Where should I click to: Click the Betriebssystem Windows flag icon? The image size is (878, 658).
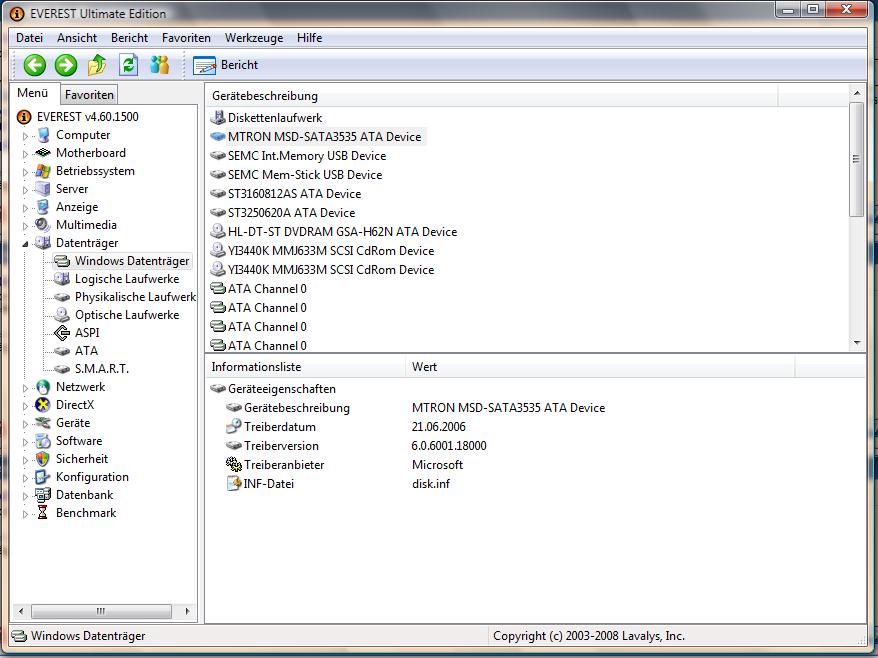coord(43,171)
